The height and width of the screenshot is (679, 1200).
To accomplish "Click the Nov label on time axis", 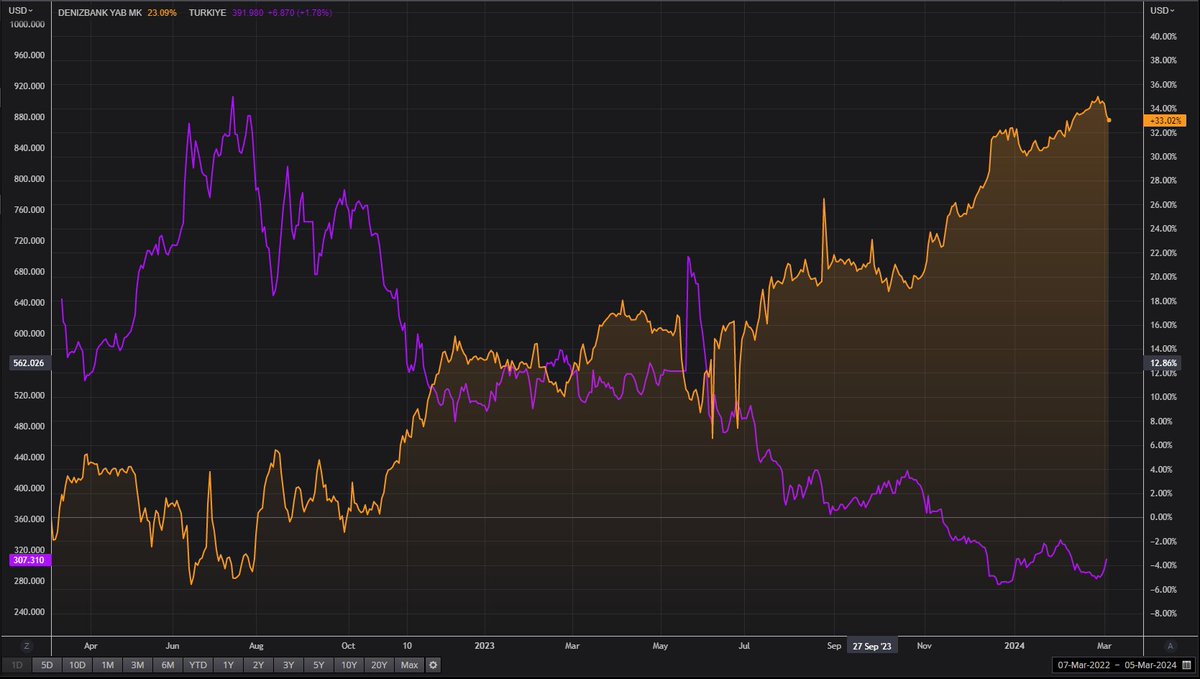I will [925, 646].
